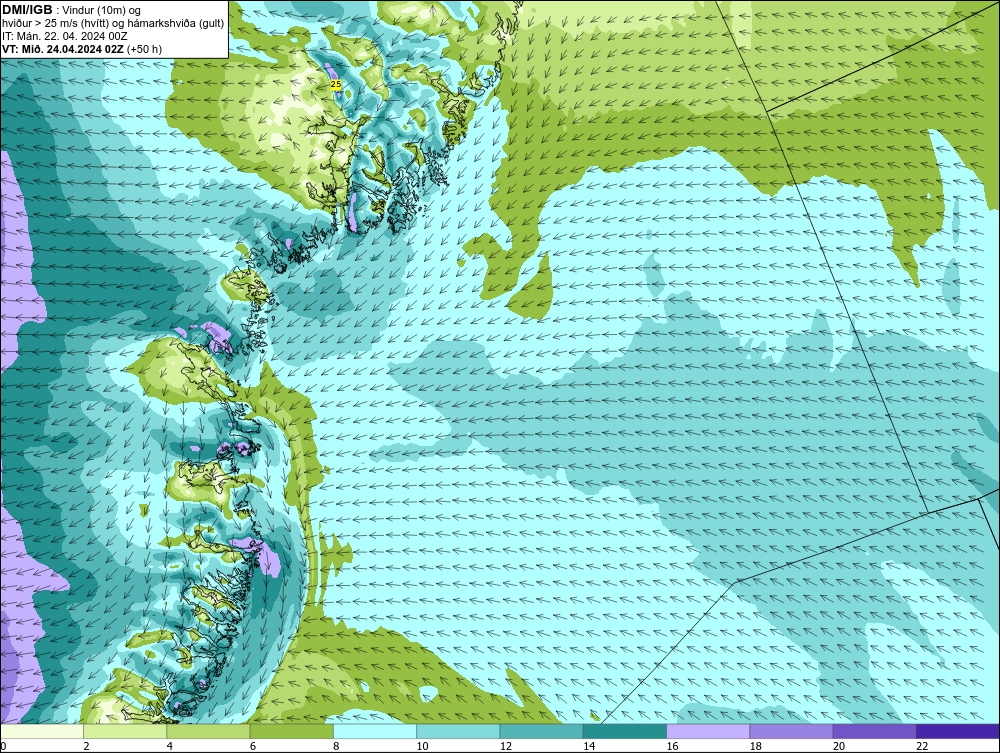Select the 8–10 m/s pale cyan swatch

pos(375,731)
